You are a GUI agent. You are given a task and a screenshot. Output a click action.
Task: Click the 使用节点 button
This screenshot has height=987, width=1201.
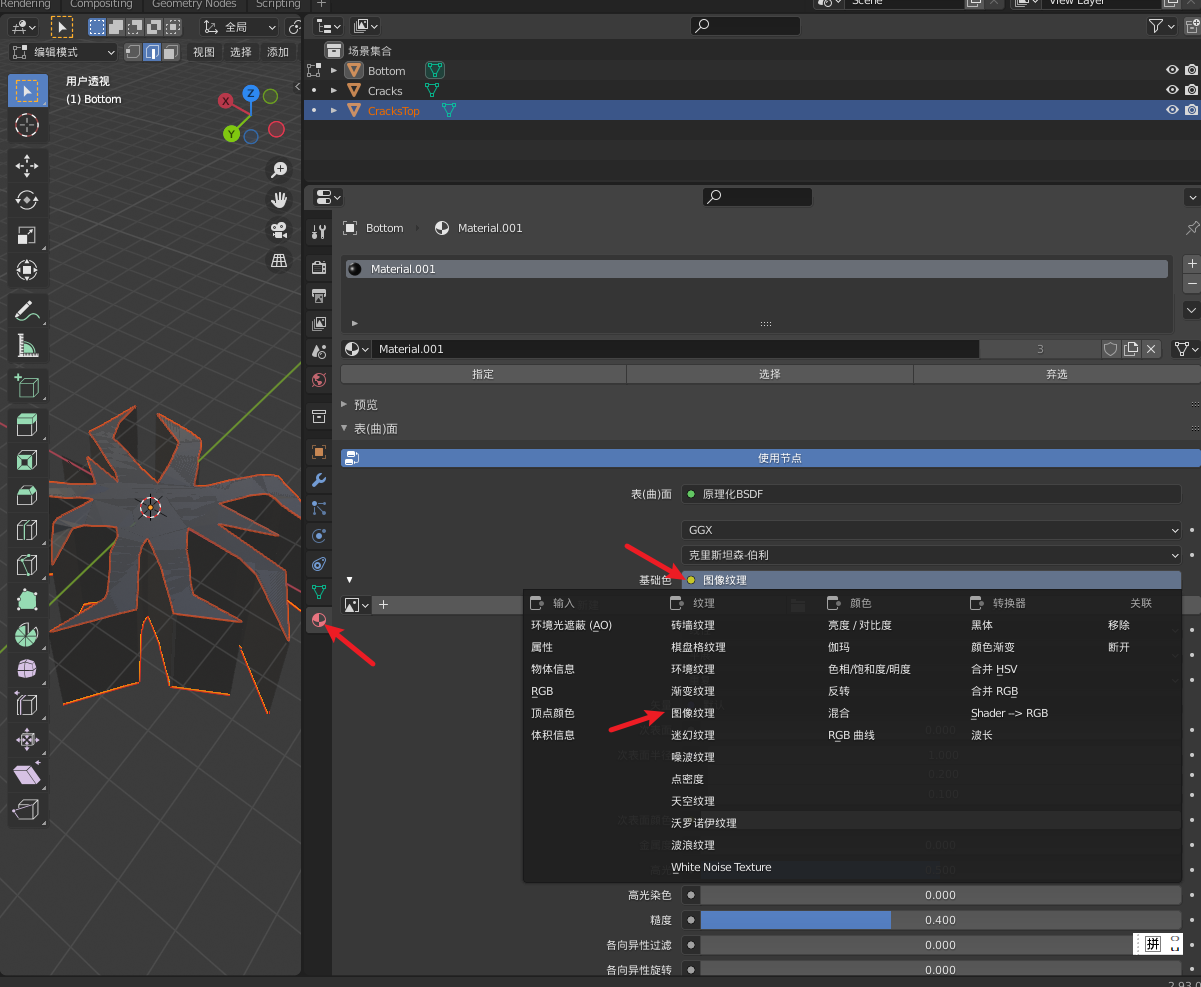coord(770,458)
